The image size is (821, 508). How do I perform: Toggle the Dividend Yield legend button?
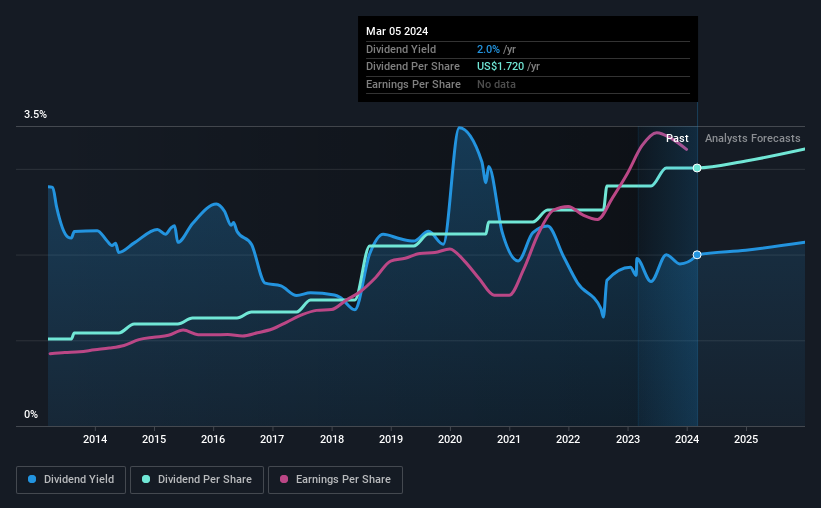pyautogui.click(x=71, y=480)
